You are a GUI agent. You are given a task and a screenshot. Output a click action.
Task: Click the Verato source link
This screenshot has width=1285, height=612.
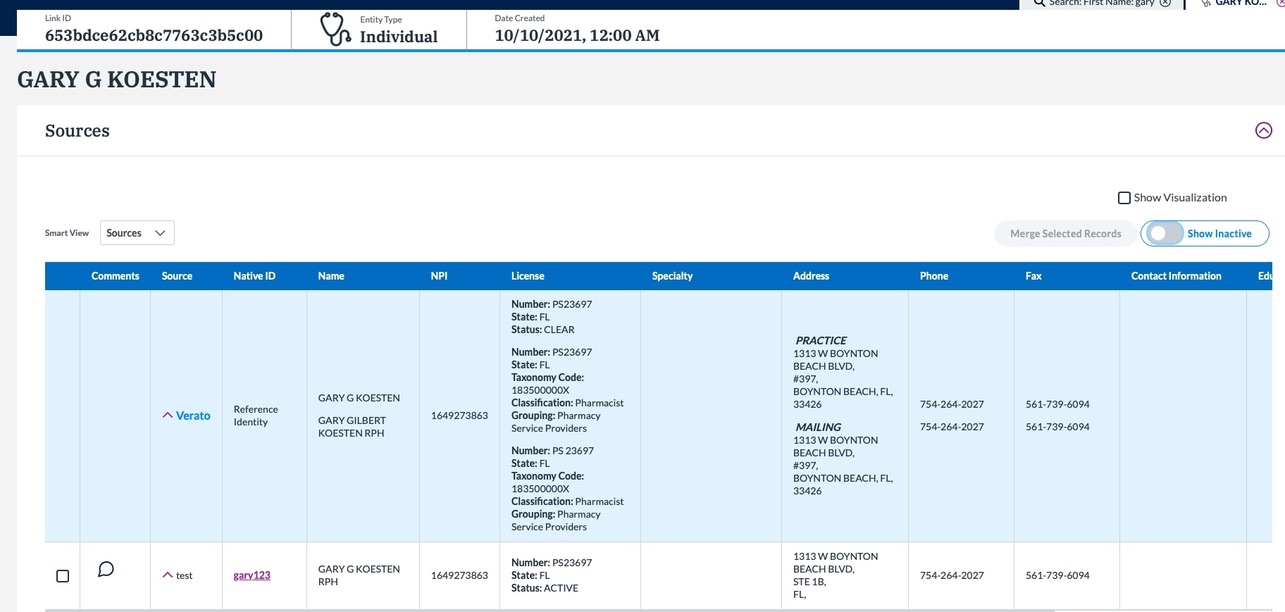point(193,415)
